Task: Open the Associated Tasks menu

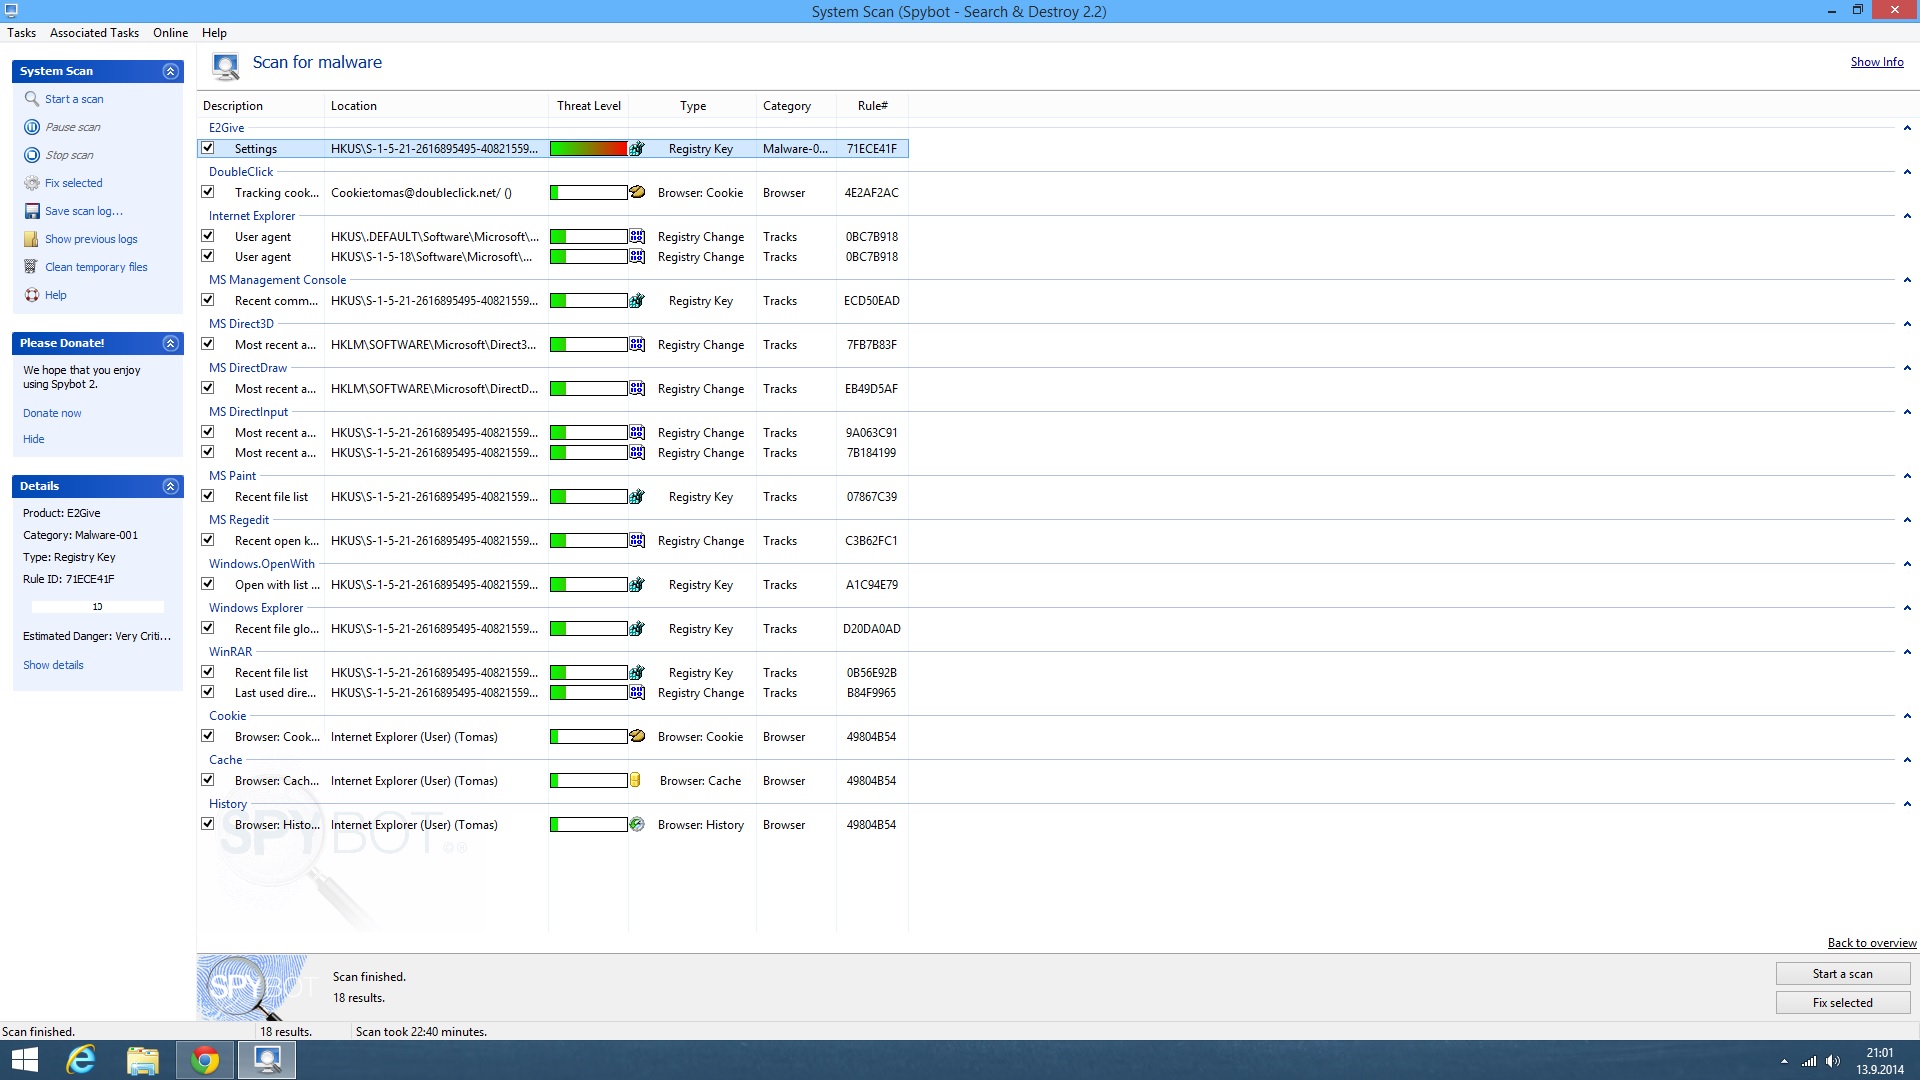Action: click(94, 33)
